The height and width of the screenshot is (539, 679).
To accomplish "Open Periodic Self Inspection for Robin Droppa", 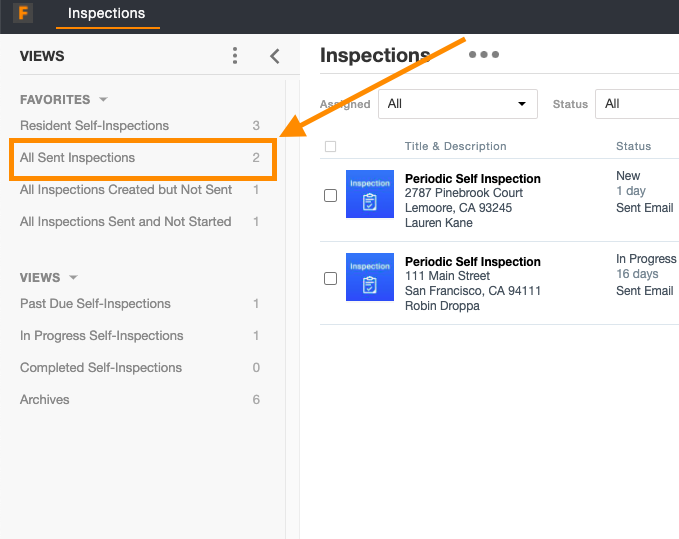I will (x=472, y=262).
